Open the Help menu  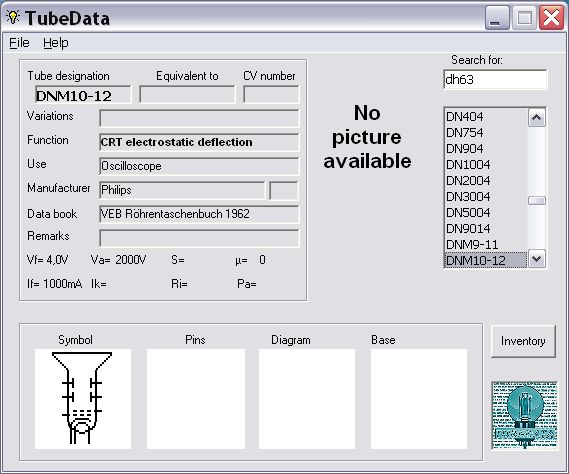[x=56, y=43]
